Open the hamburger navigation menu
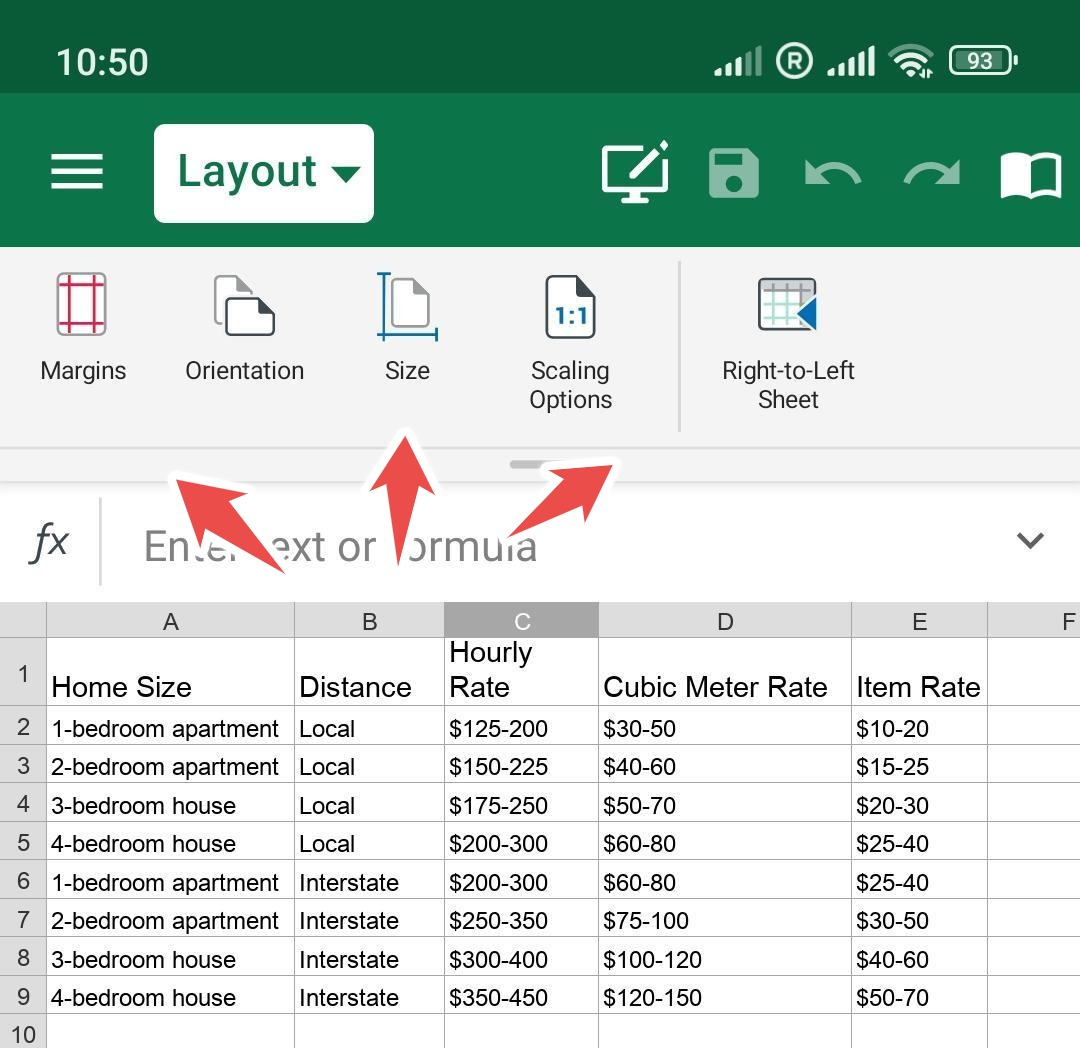The width and height of the screenshot is (1080, 1051). 76,171
